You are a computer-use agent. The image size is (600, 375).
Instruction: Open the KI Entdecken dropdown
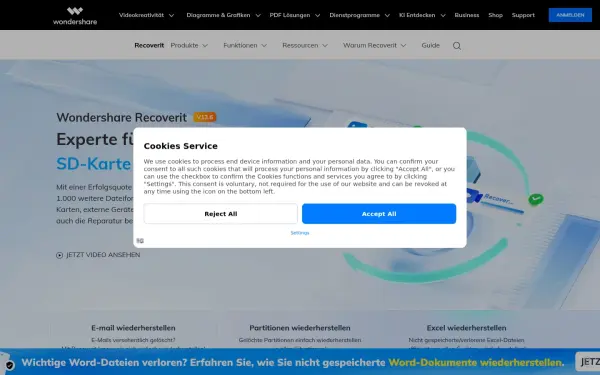[x=422, y=15]
